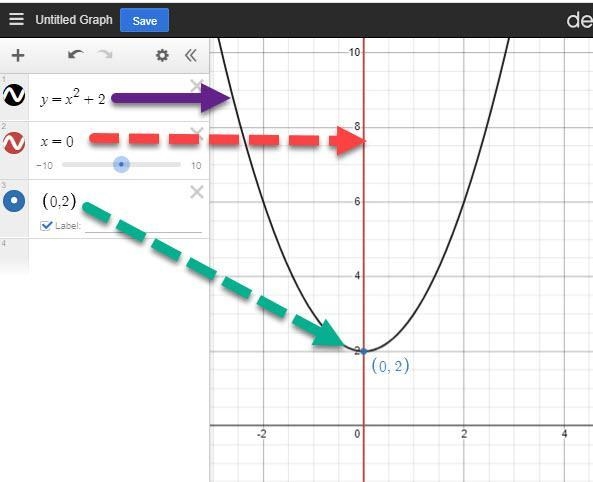The height and width of the screenshot is (482, 593).
Task: Toggle visibility of the red x=0 line
Action: pos(14,143)
